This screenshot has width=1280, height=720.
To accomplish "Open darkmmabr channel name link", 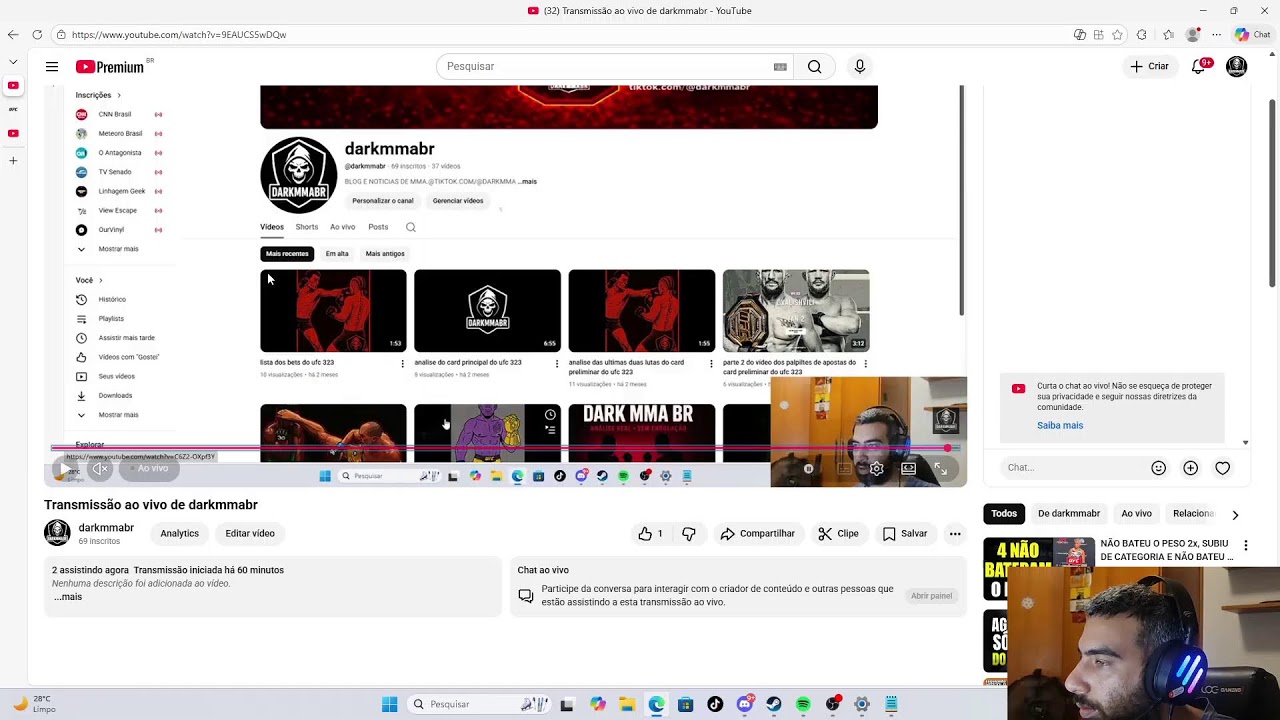I will [106, 528].
